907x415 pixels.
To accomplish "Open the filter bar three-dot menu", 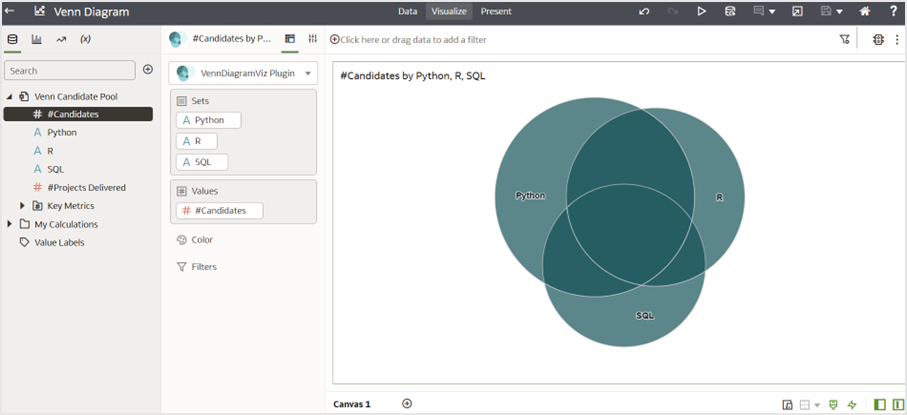I will (x=897, y=39).
